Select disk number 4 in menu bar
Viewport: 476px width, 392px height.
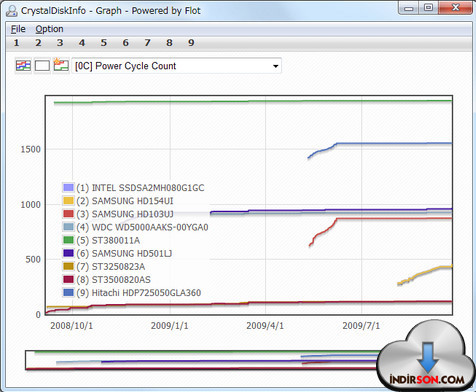pyautogui.click(x=82, y=43)
